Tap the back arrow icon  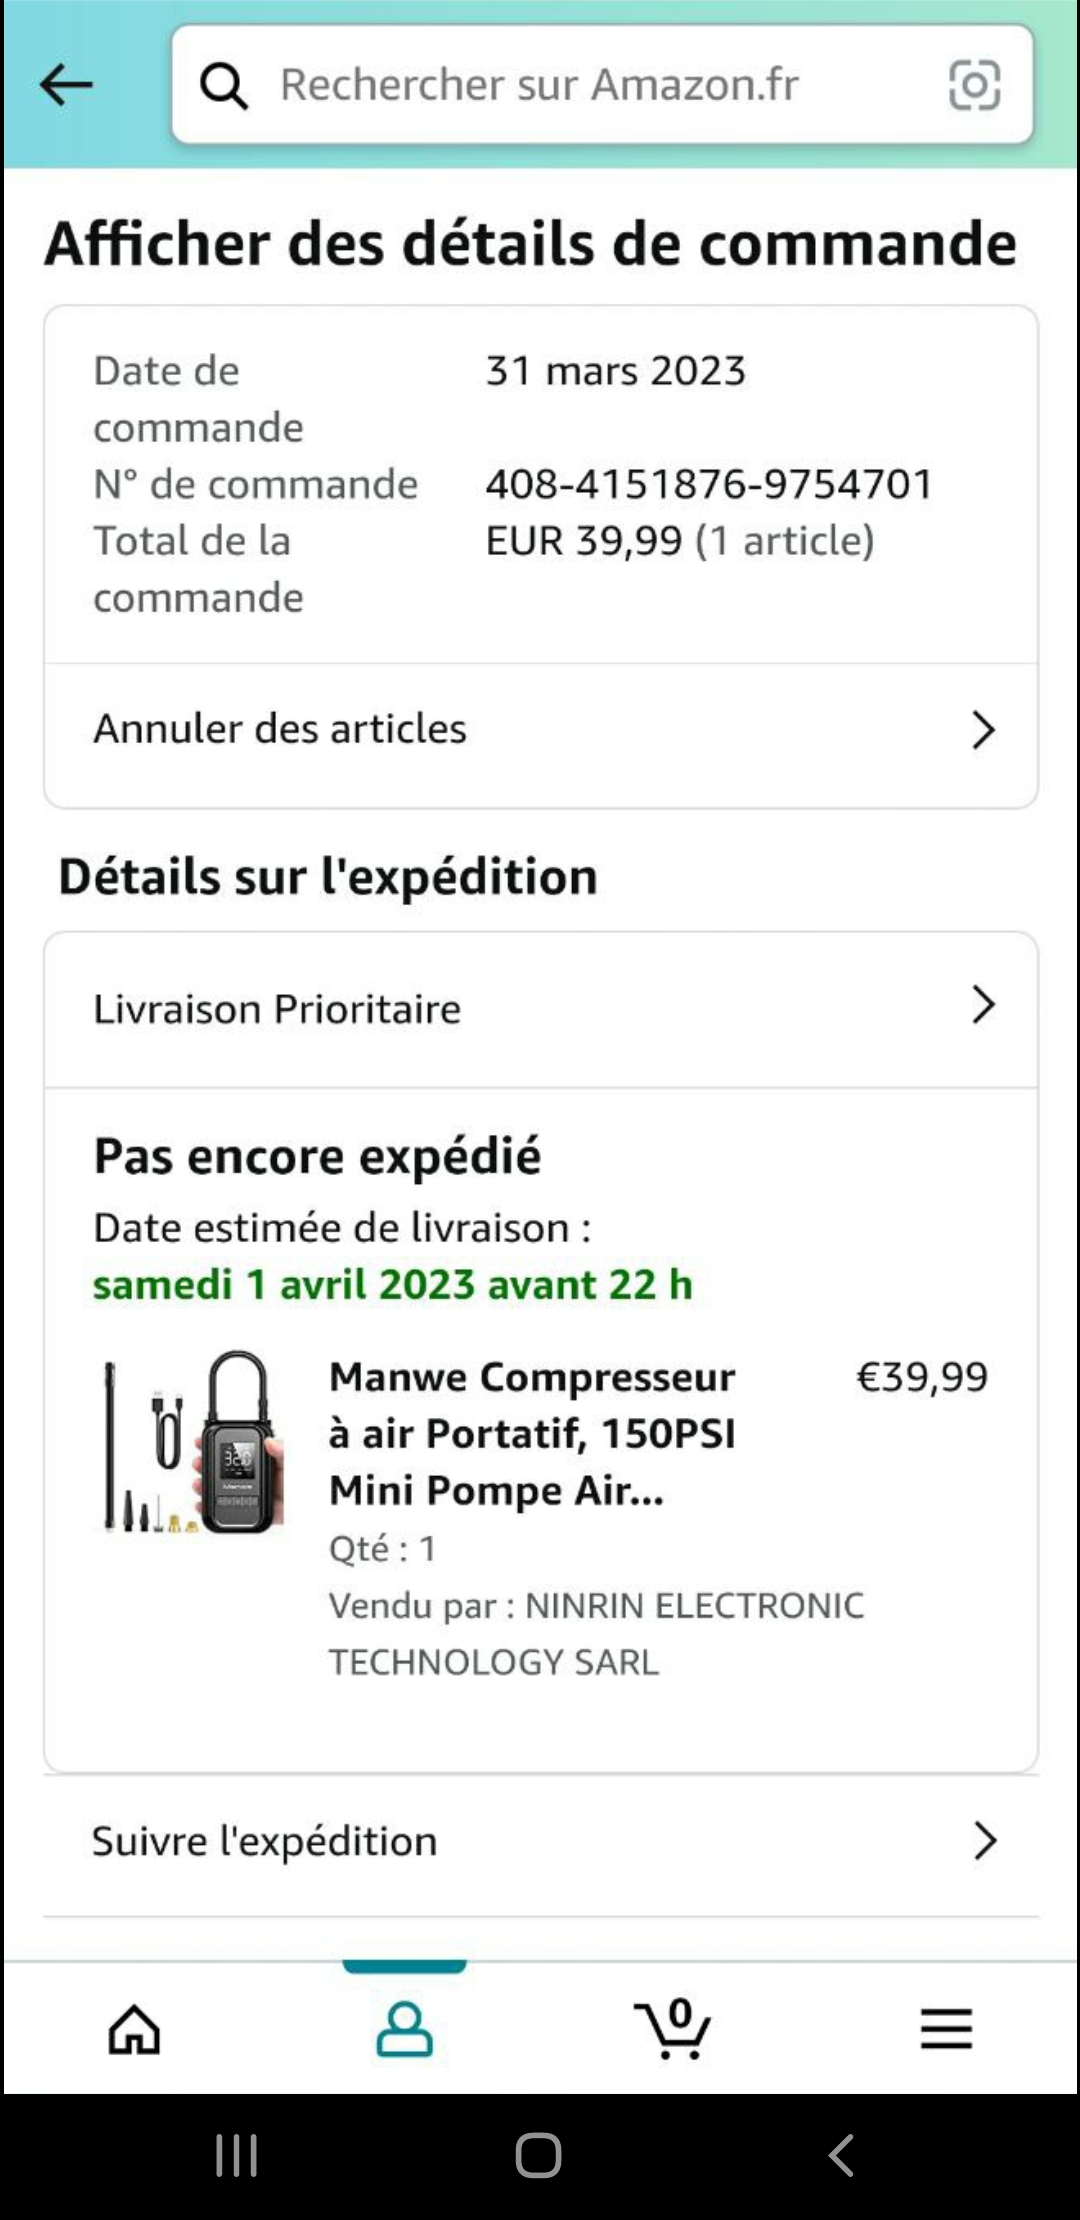coord(66,85)
